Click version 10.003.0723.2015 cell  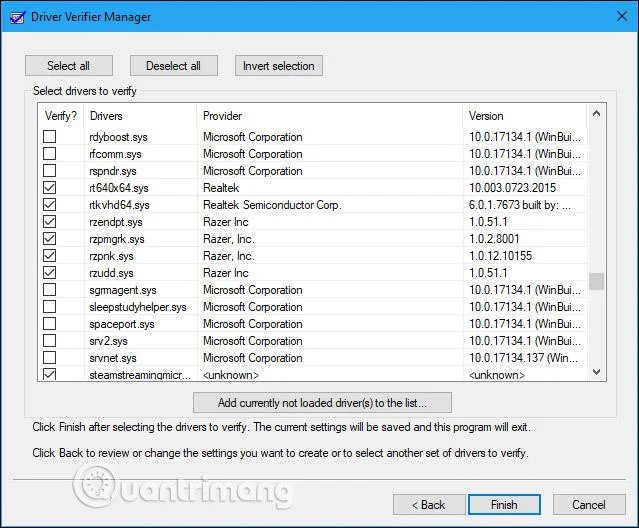(x=512, y=188)
